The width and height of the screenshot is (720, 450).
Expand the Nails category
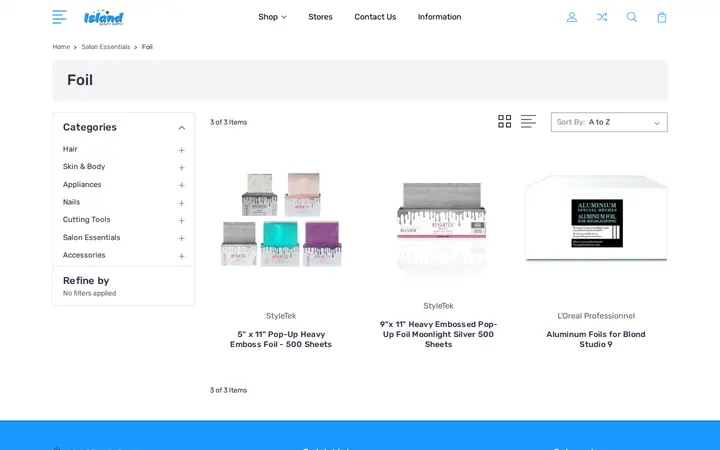click(181, 203)
